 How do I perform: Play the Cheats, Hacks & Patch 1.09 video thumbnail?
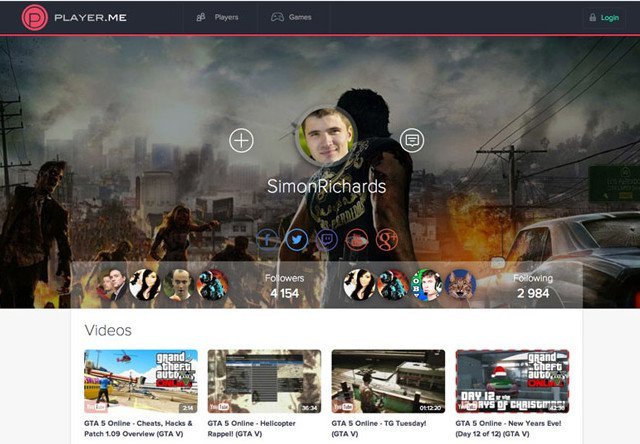click(x=140, y=381)
